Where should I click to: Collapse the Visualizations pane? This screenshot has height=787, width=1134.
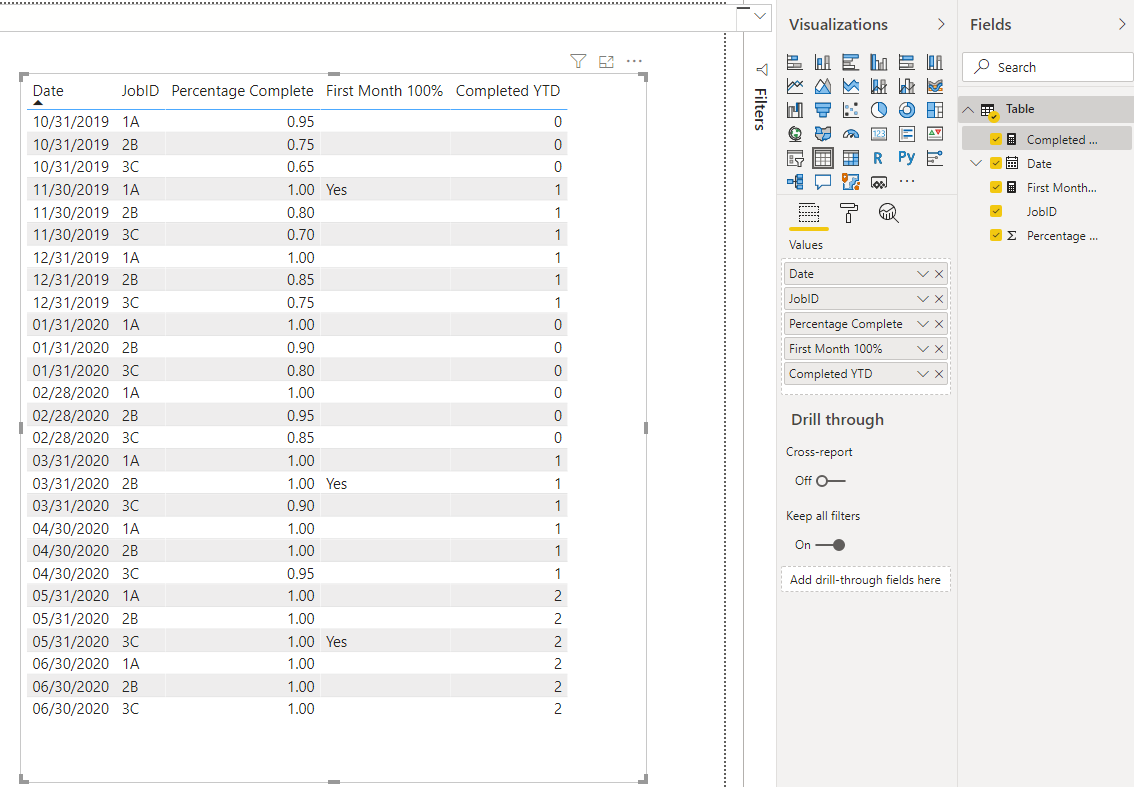point(941,25)
